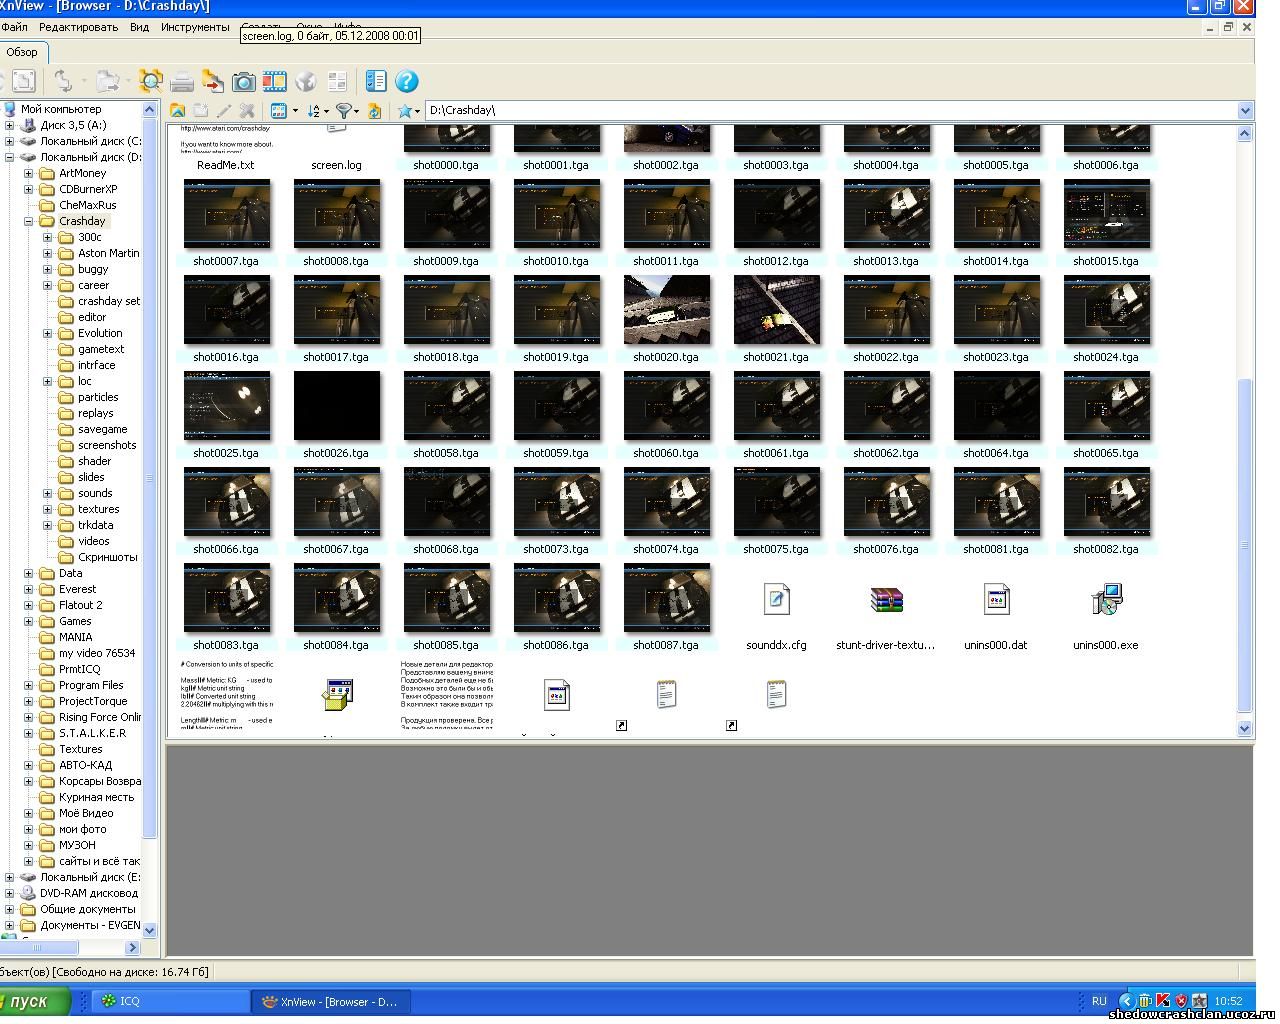This screenshot has width=1280, height=1024.
Task: Click the screen.log file label
Action: pyautogui.click(x=336, y=165)
